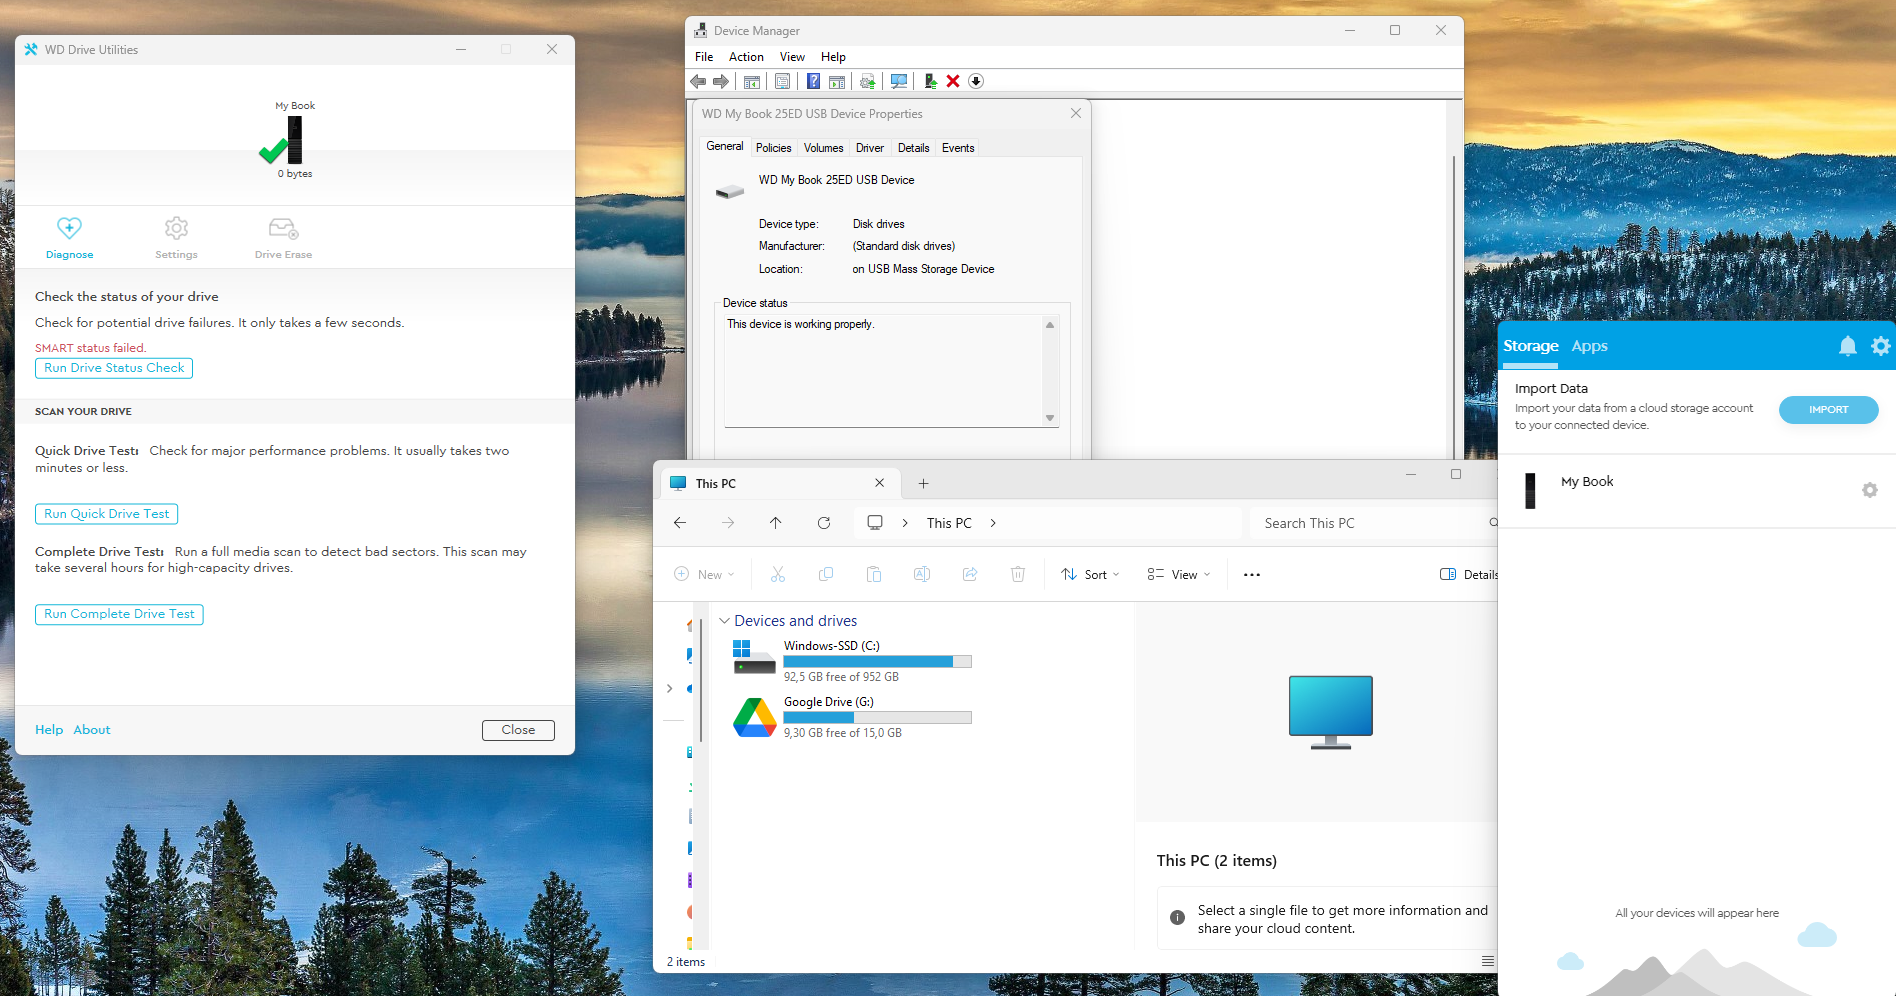The height and width of the screenshot is (996, 1896).
Task: Click the Device status scrollbar up arrow
Action: coord(1050,325)
